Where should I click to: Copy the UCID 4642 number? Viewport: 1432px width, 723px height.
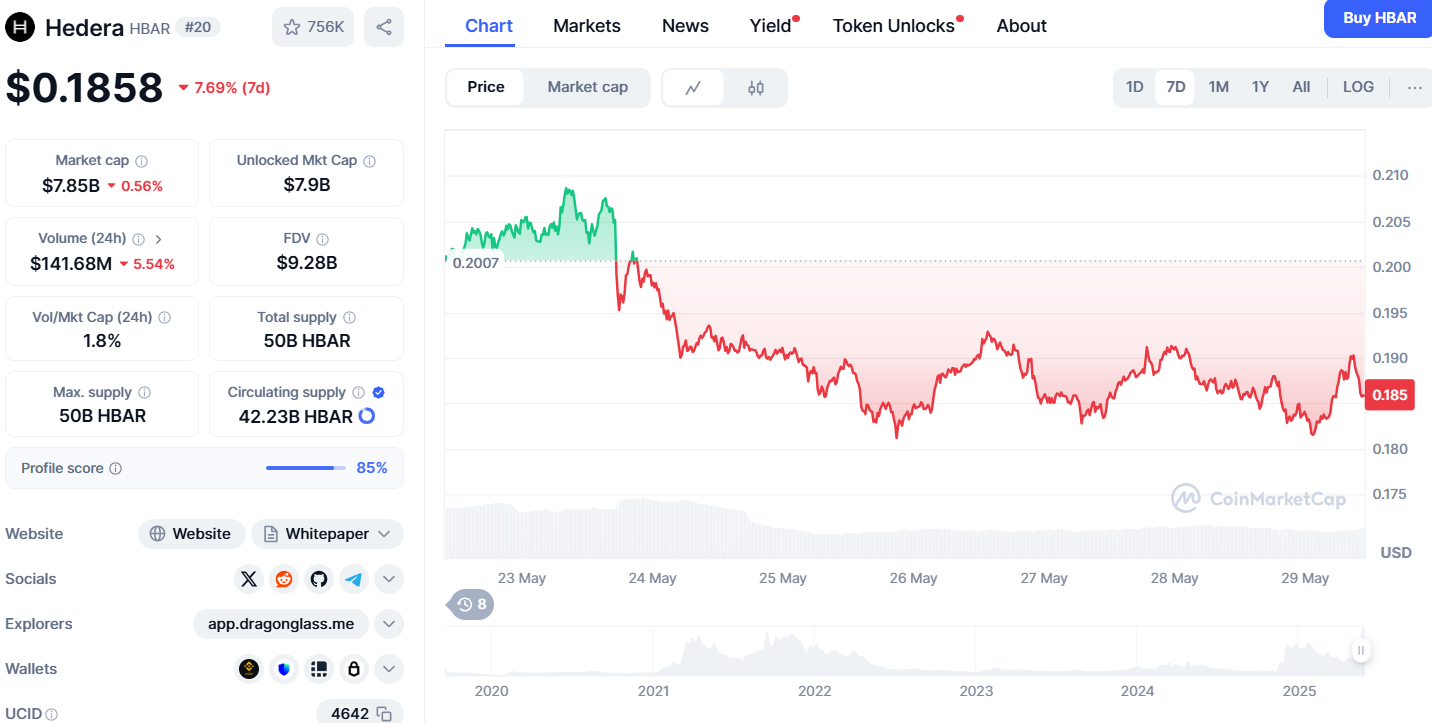pyautogui.click(x=385, y=714)
